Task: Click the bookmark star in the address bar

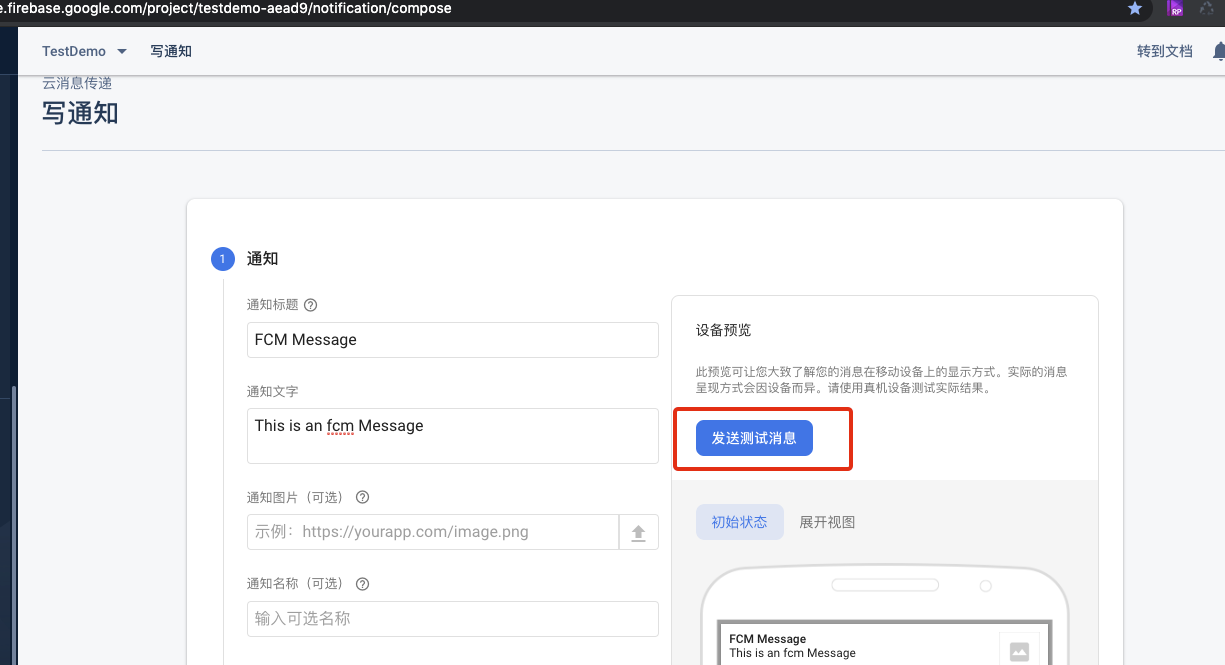Action: (x=1135, y=9)
